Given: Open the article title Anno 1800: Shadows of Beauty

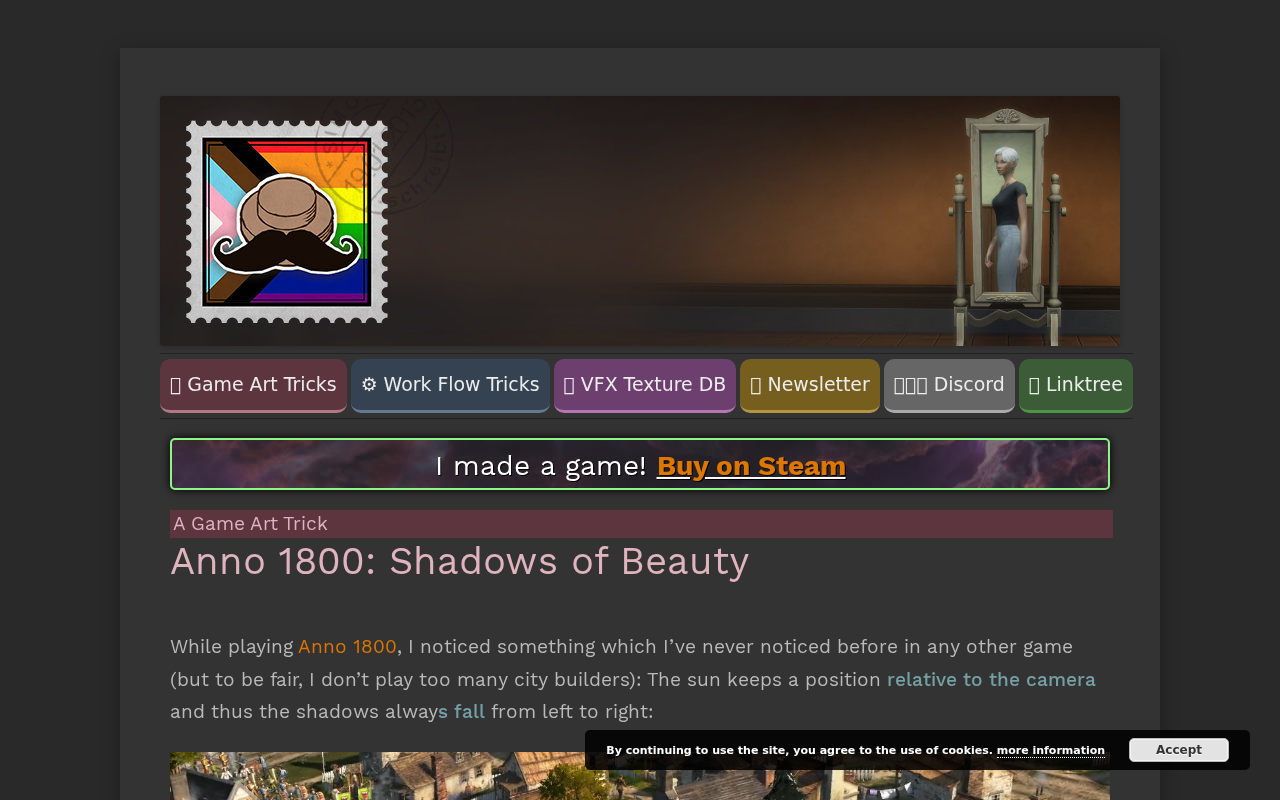Looking at the screenshot, I should point(459,561).
